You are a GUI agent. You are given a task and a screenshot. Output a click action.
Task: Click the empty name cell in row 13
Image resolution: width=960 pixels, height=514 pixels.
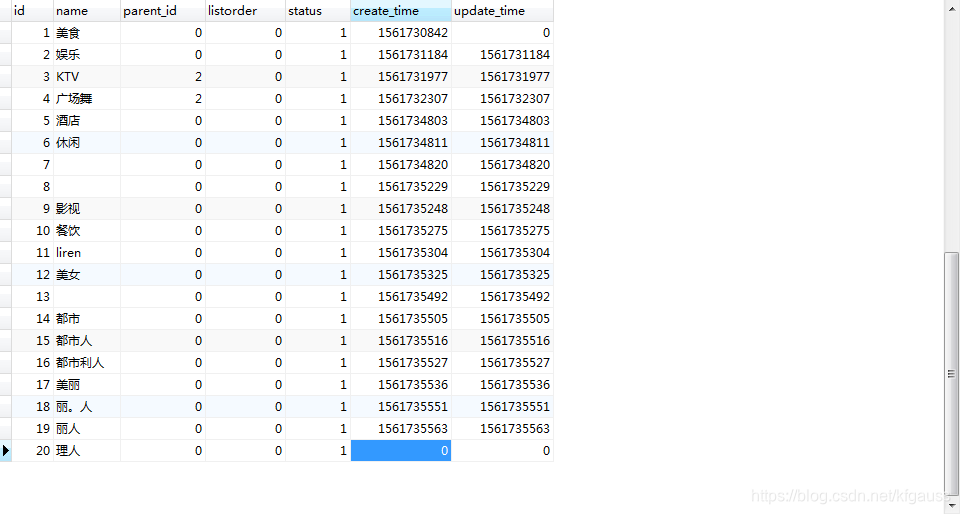pyautogui.click(x=87, y=297)
